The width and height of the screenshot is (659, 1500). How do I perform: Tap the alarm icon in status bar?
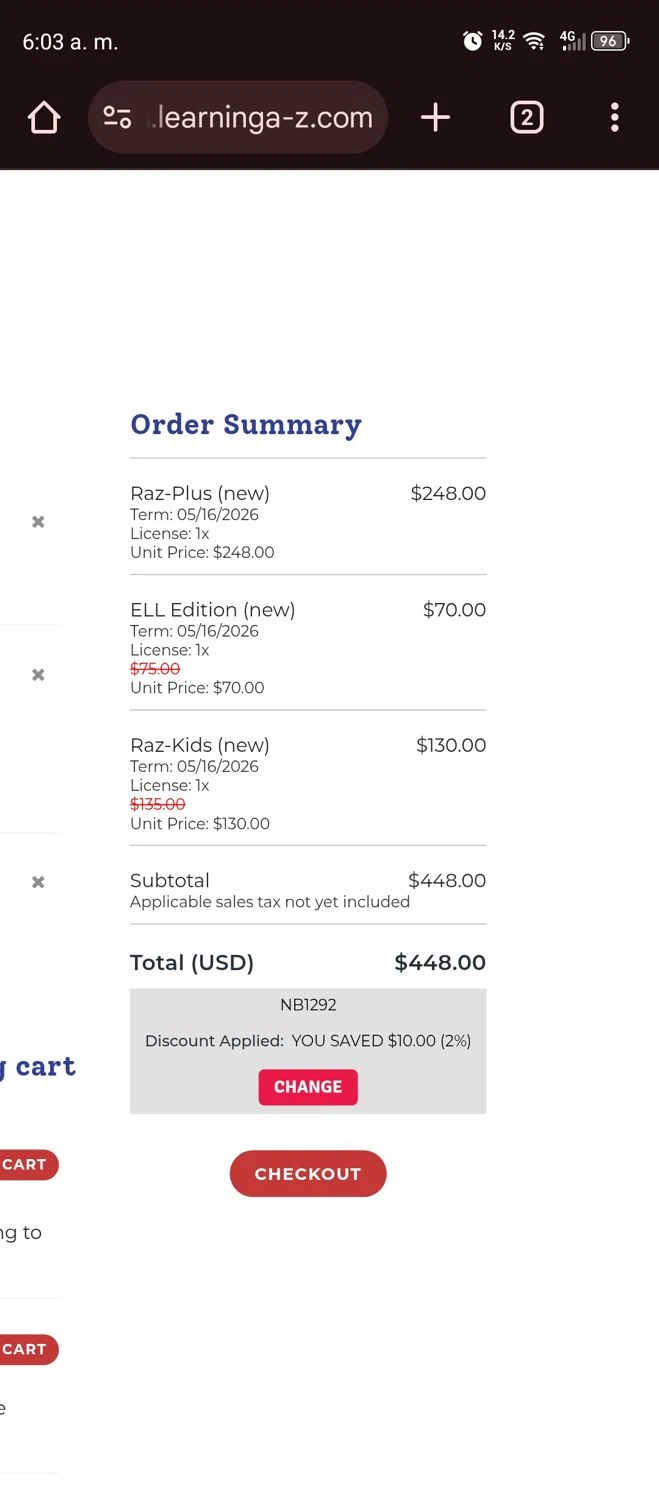click(x=472, y=41)
